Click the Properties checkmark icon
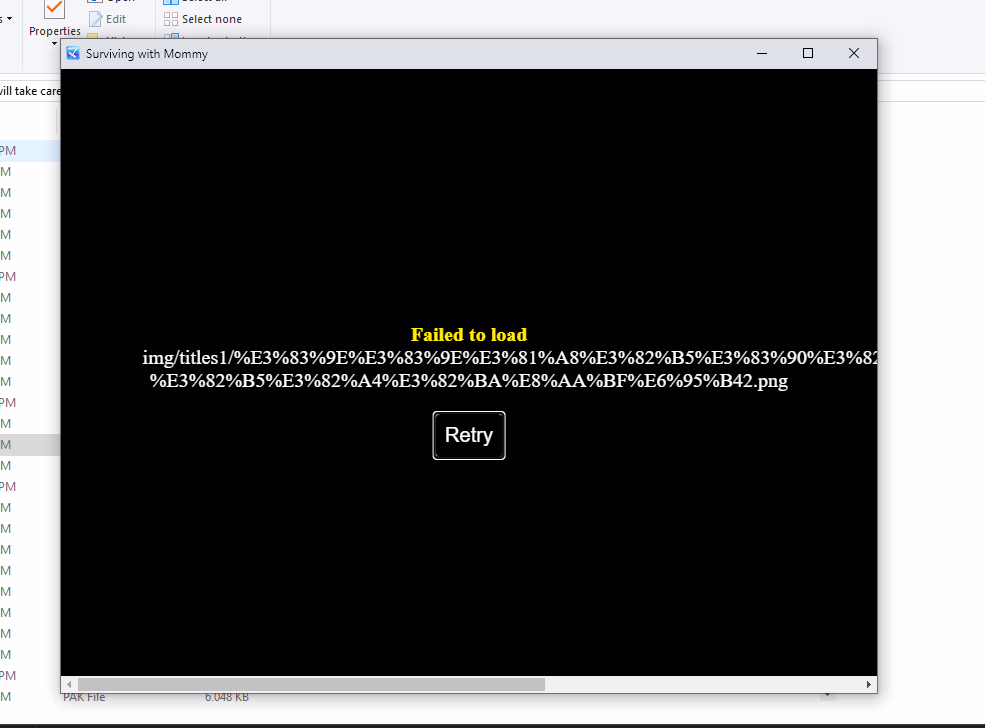The image size is (985, 728). [x=54, y=9]
